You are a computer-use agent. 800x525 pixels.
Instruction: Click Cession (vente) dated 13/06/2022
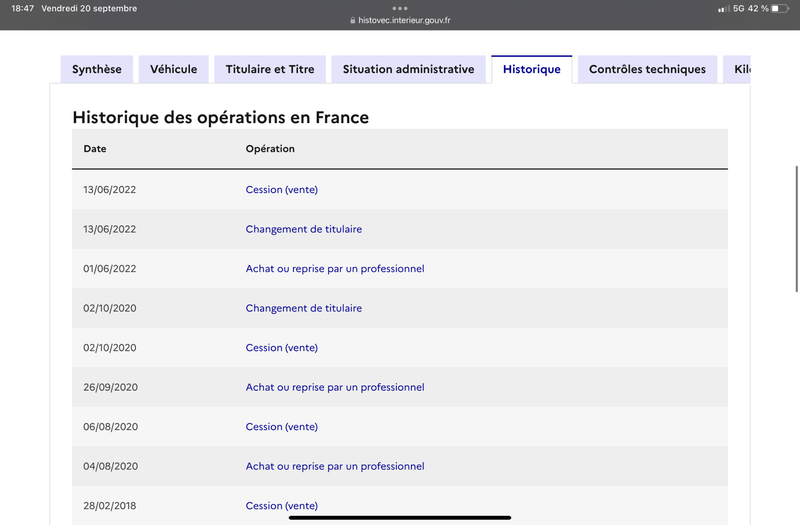pos(282,190)
